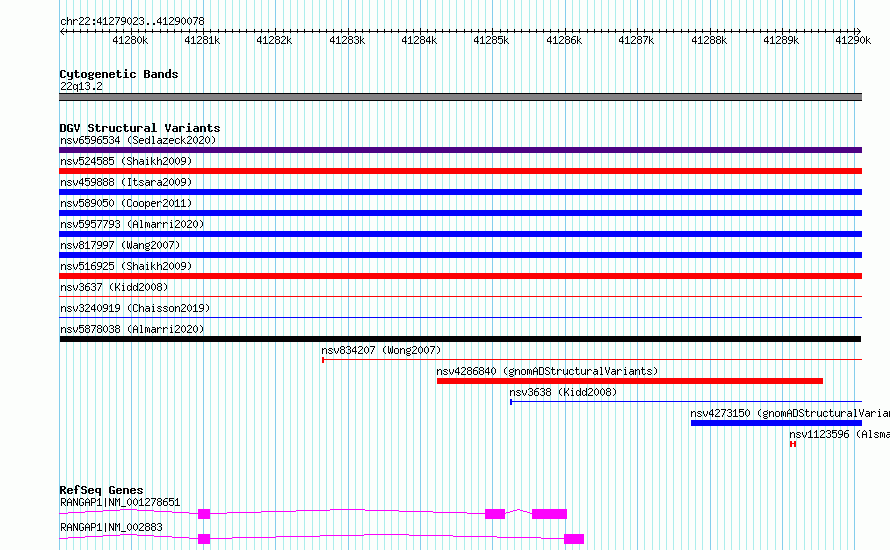Click the ruler's left arrow end
The width and height of the screenshot is (890, 550).
tap(62, 31)
